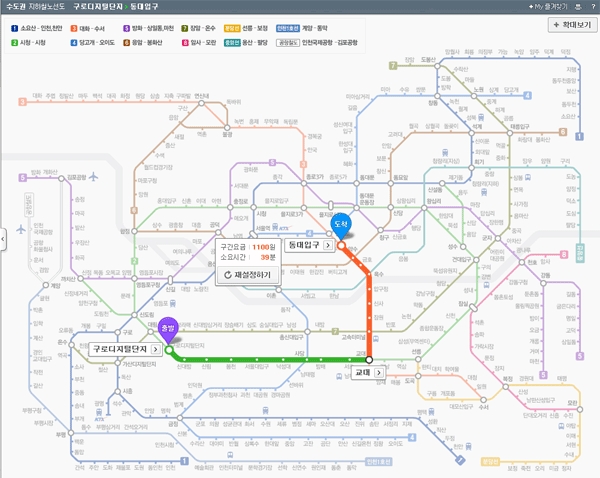Screen dimensions: 600x478
Task: Click 구로디지털단지 in the header route
Action: tap(98, 7)
